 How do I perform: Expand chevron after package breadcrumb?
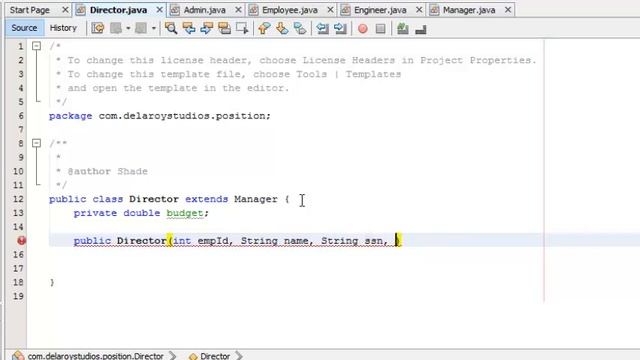[x=173, y=356]
